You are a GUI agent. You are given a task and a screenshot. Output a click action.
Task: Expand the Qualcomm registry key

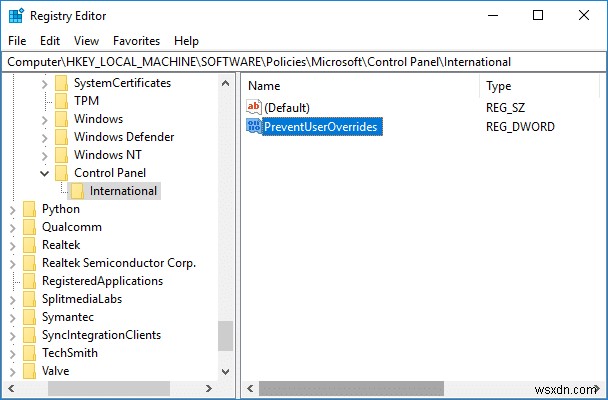point(12,227)
